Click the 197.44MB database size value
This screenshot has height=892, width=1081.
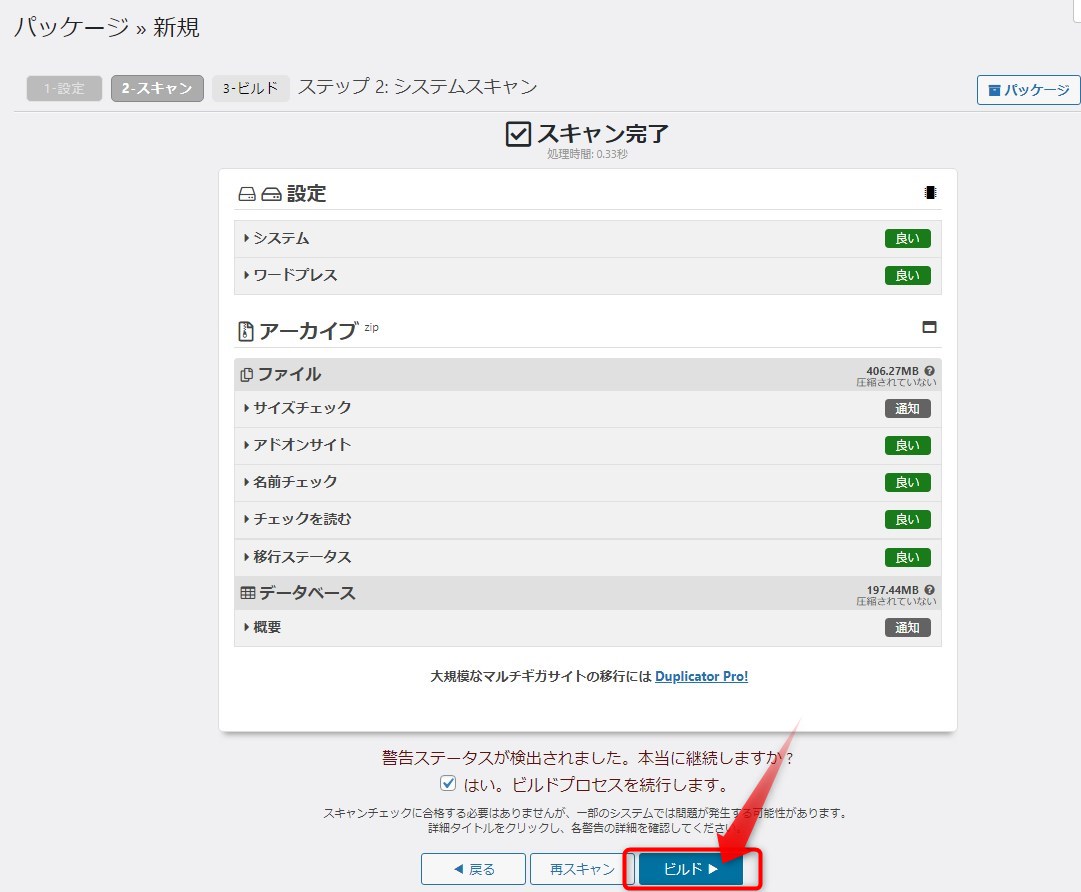pyautogui.click(x=892, y=590)
